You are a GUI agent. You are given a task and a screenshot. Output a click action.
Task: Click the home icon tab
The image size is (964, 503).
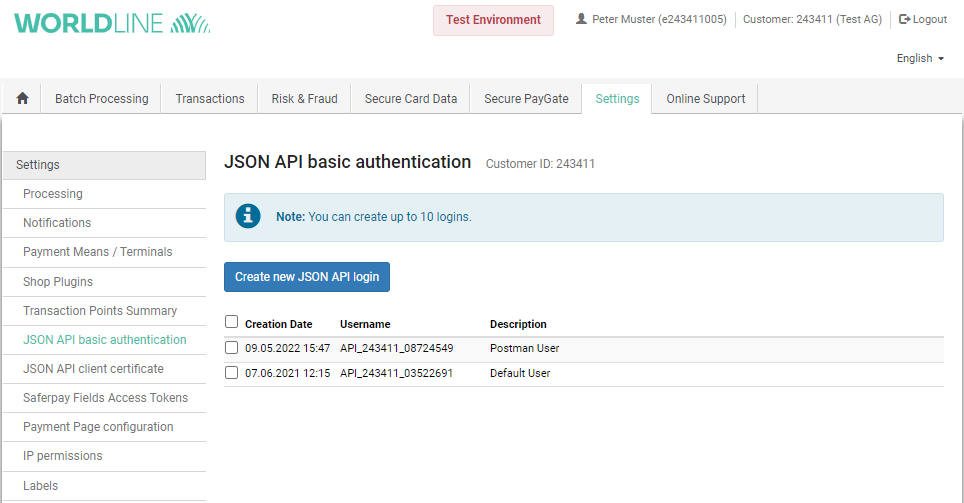click(22, 99)
